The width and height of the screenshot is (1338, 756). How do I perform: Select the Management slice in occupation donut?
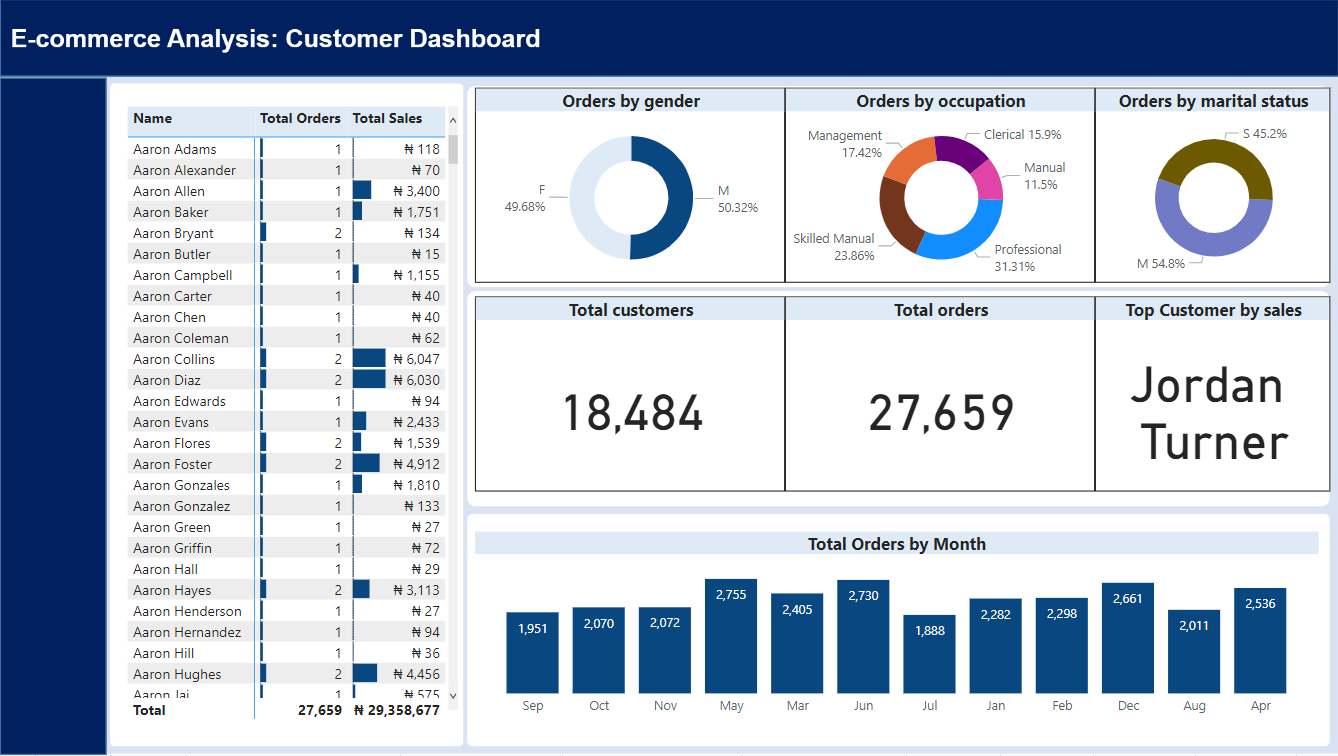click(x=906, y=162)
